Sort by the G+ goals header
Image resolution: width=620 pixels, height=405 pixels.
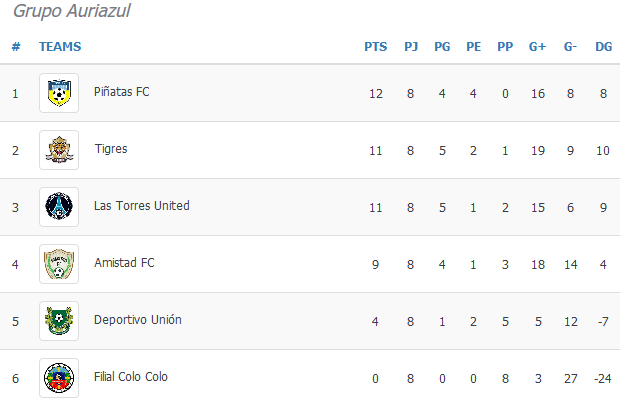point(537,47)
